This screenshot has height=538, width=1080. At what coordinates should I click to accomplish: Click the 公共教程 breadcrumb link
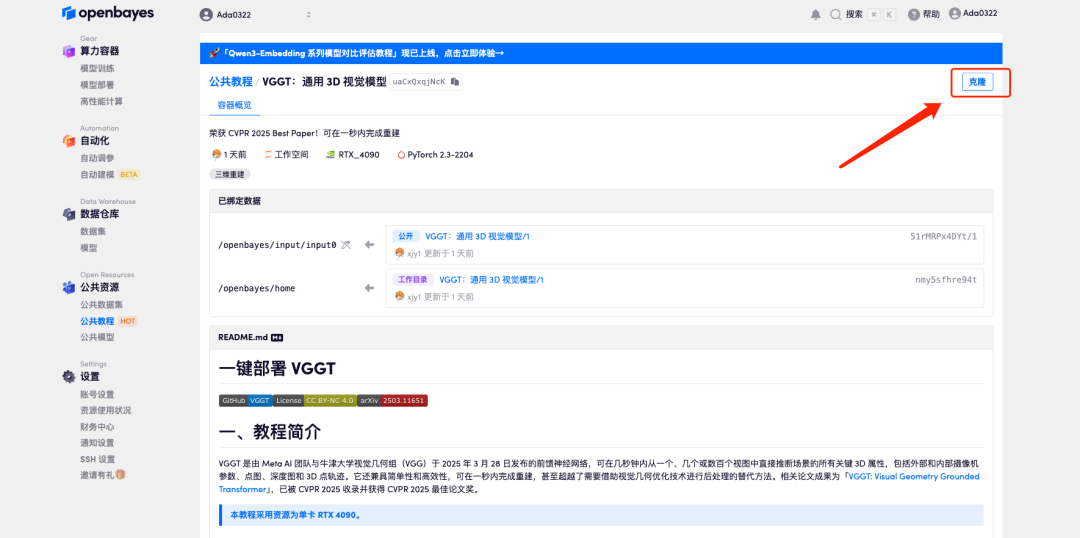(231, 81)
